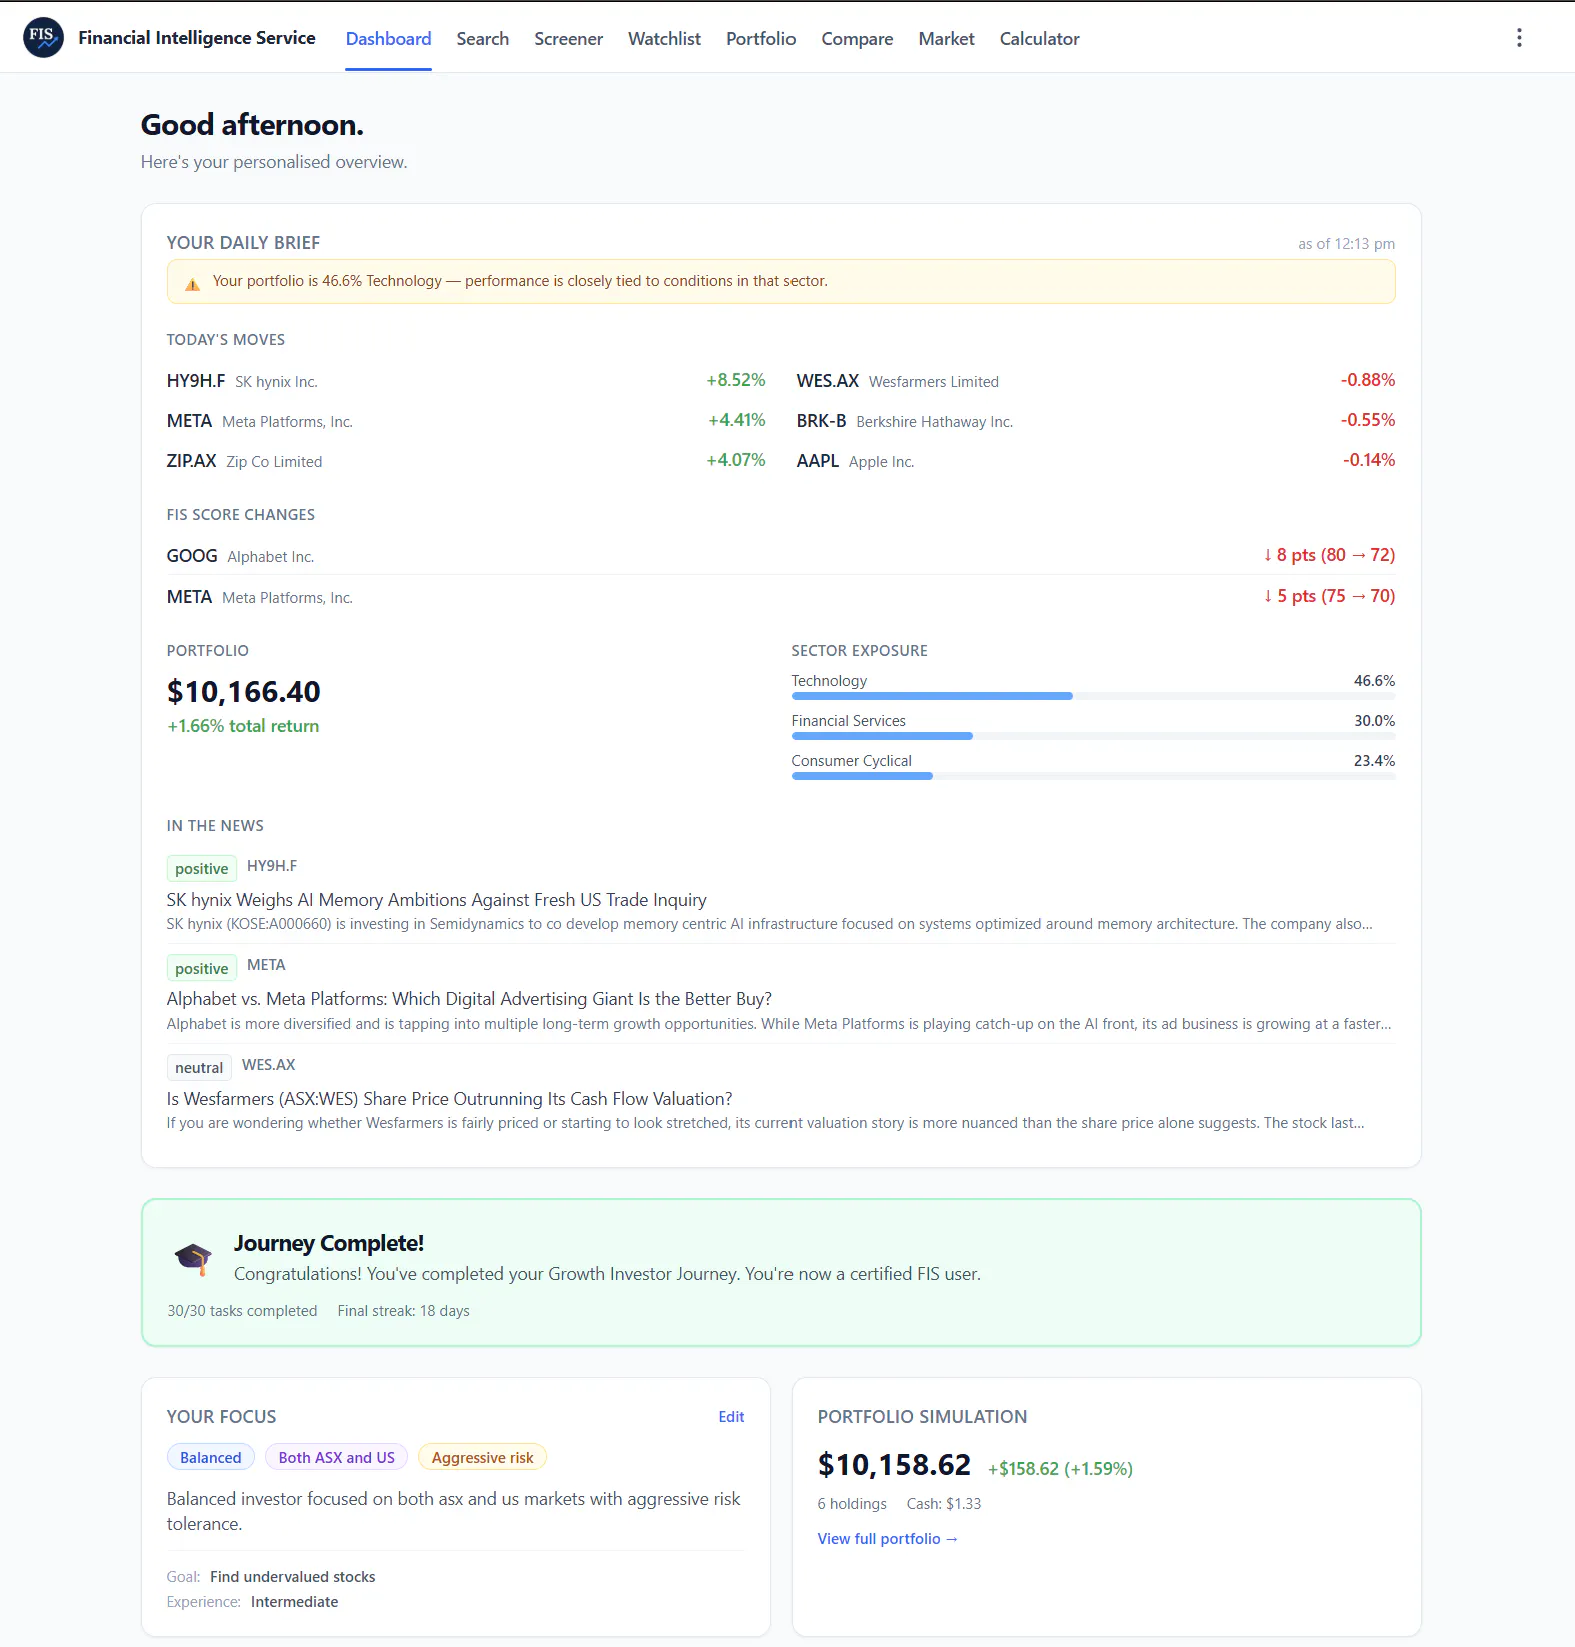The width and height of the screenshot is (1575, 1647).
Task: Open BRK-B Berkshire Hathaway row
Action: pyautogui.click(x=1096, y=421)
